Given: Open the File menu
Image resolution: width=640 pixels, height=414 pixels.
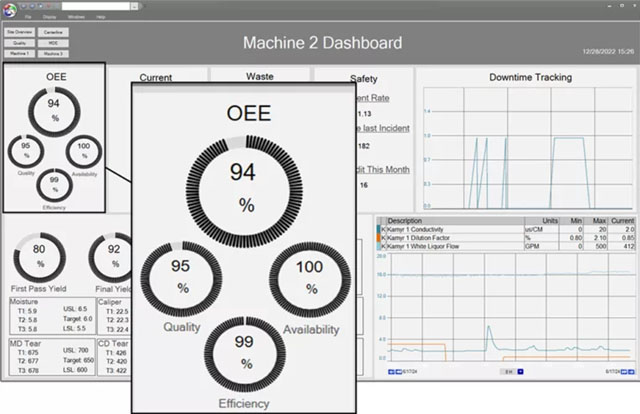Looking at the screenshot, I should tap(28, 17).
